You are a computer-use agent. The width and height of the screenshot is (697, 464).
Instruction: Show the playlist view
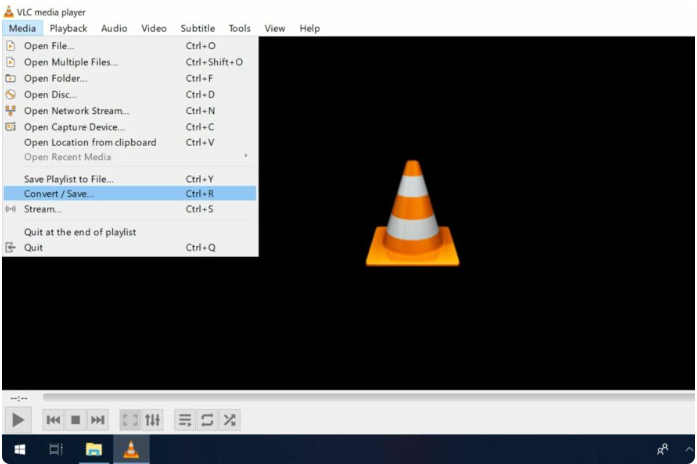click(x=185, y=420)
